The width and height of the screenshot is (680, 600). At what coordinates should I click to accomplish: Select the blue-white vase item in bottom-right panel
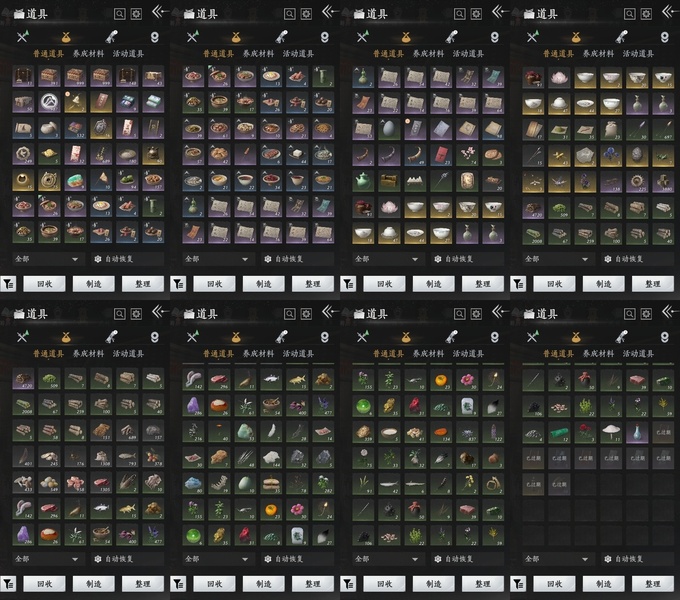point(638,431)
